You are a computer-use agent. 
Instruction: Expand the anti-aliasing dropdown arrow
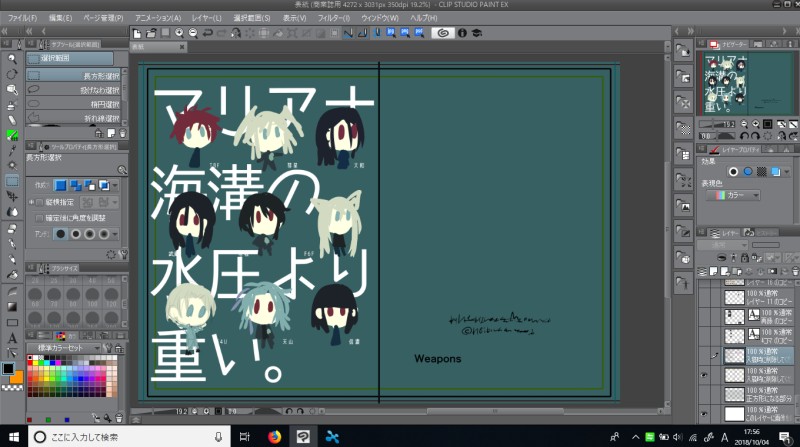point(115,234)
